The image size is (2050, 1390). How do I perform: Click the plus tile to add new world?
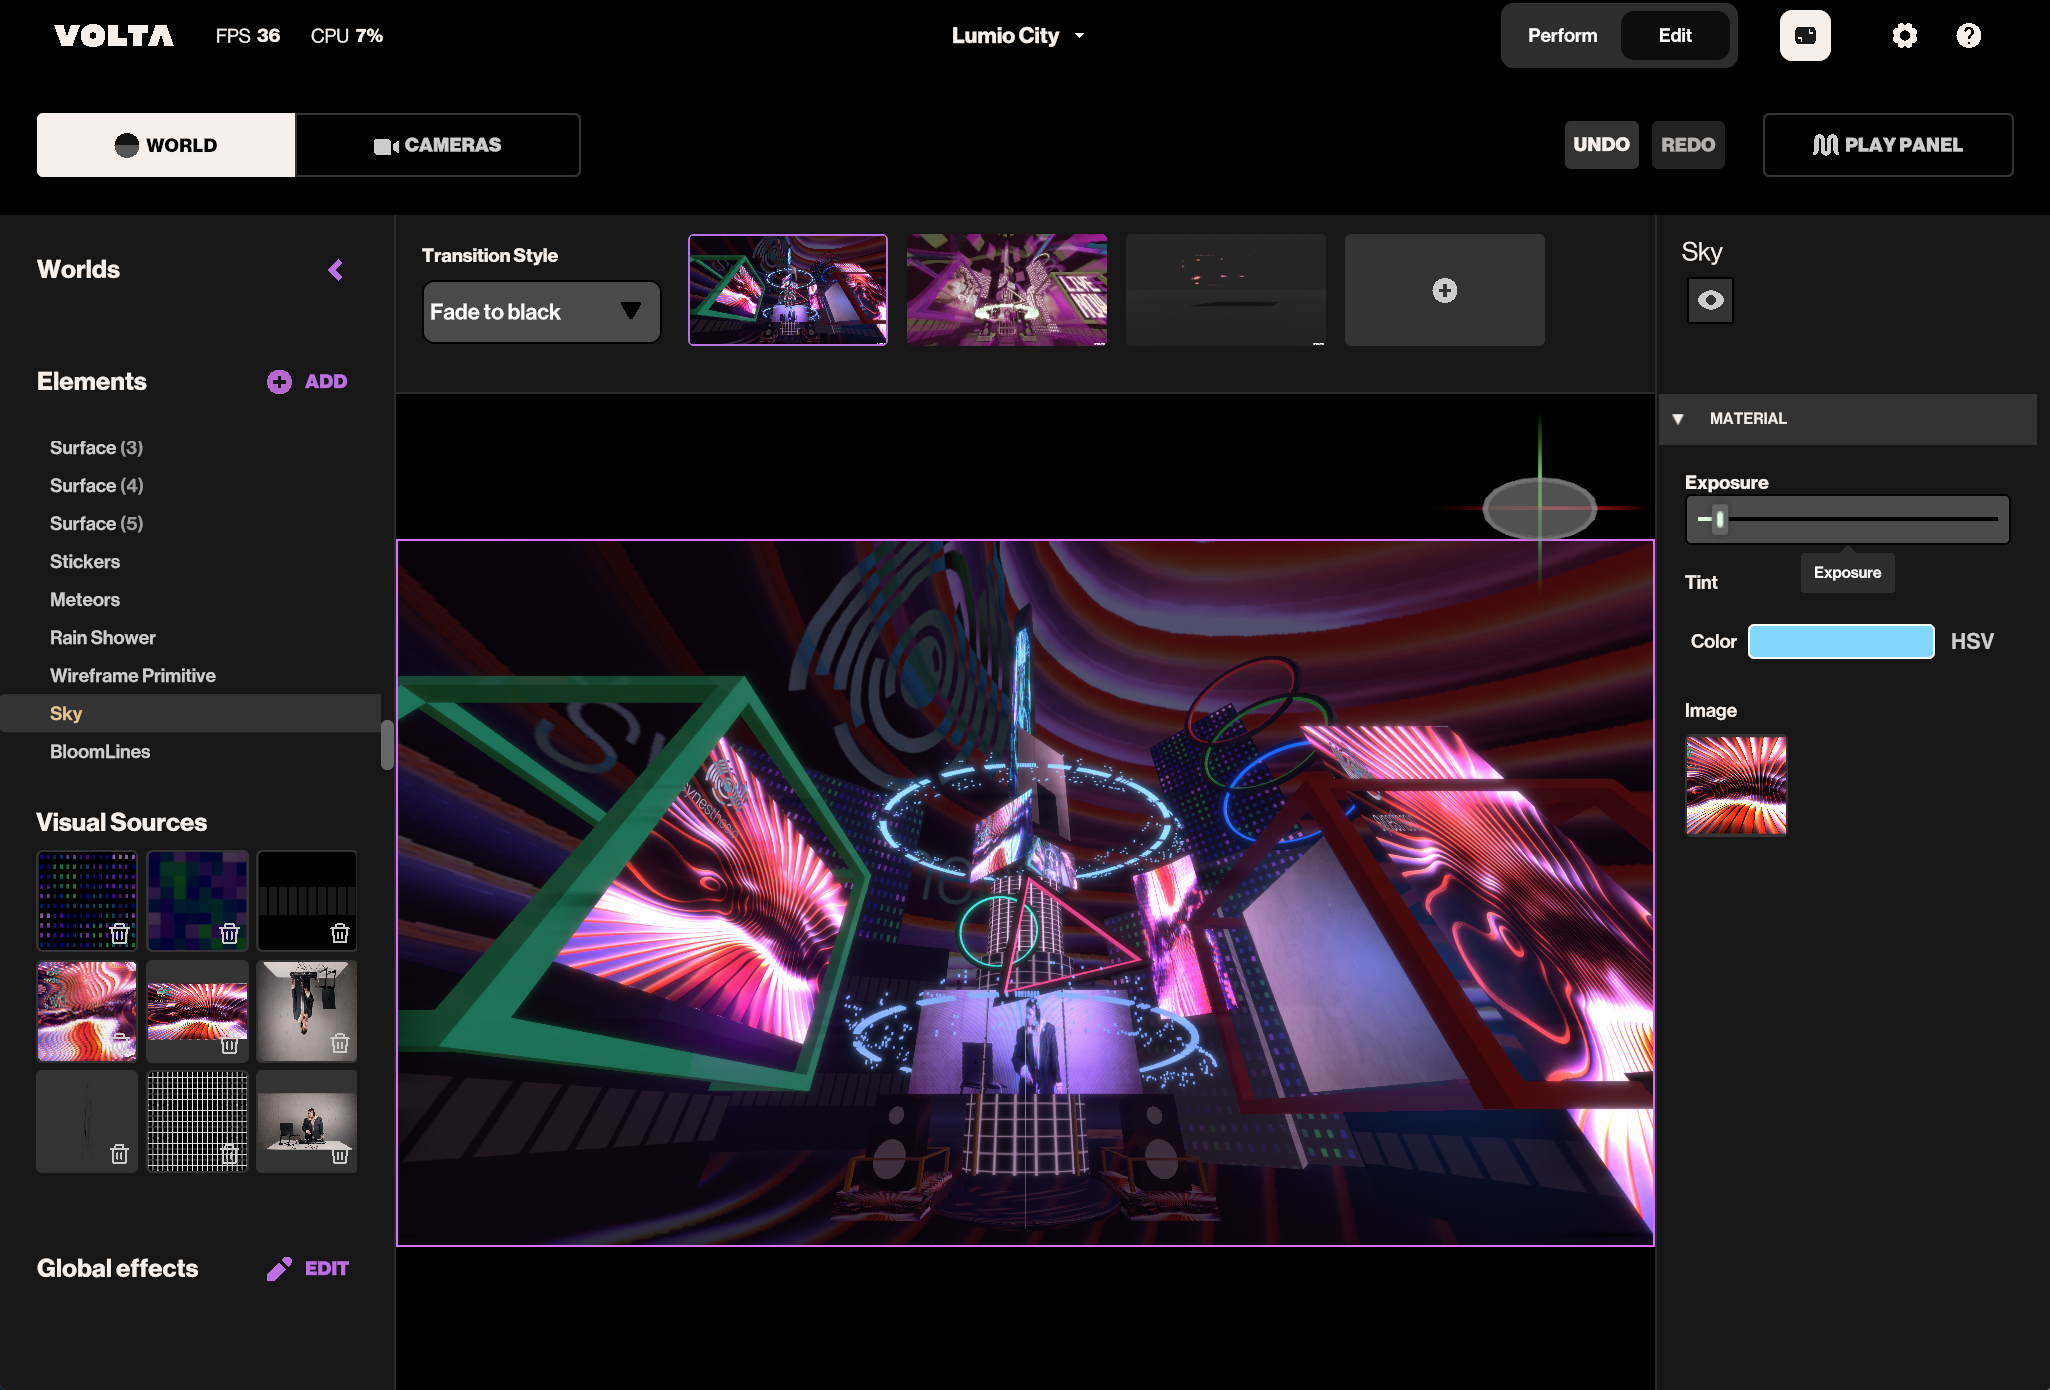tap(1444, 290)
